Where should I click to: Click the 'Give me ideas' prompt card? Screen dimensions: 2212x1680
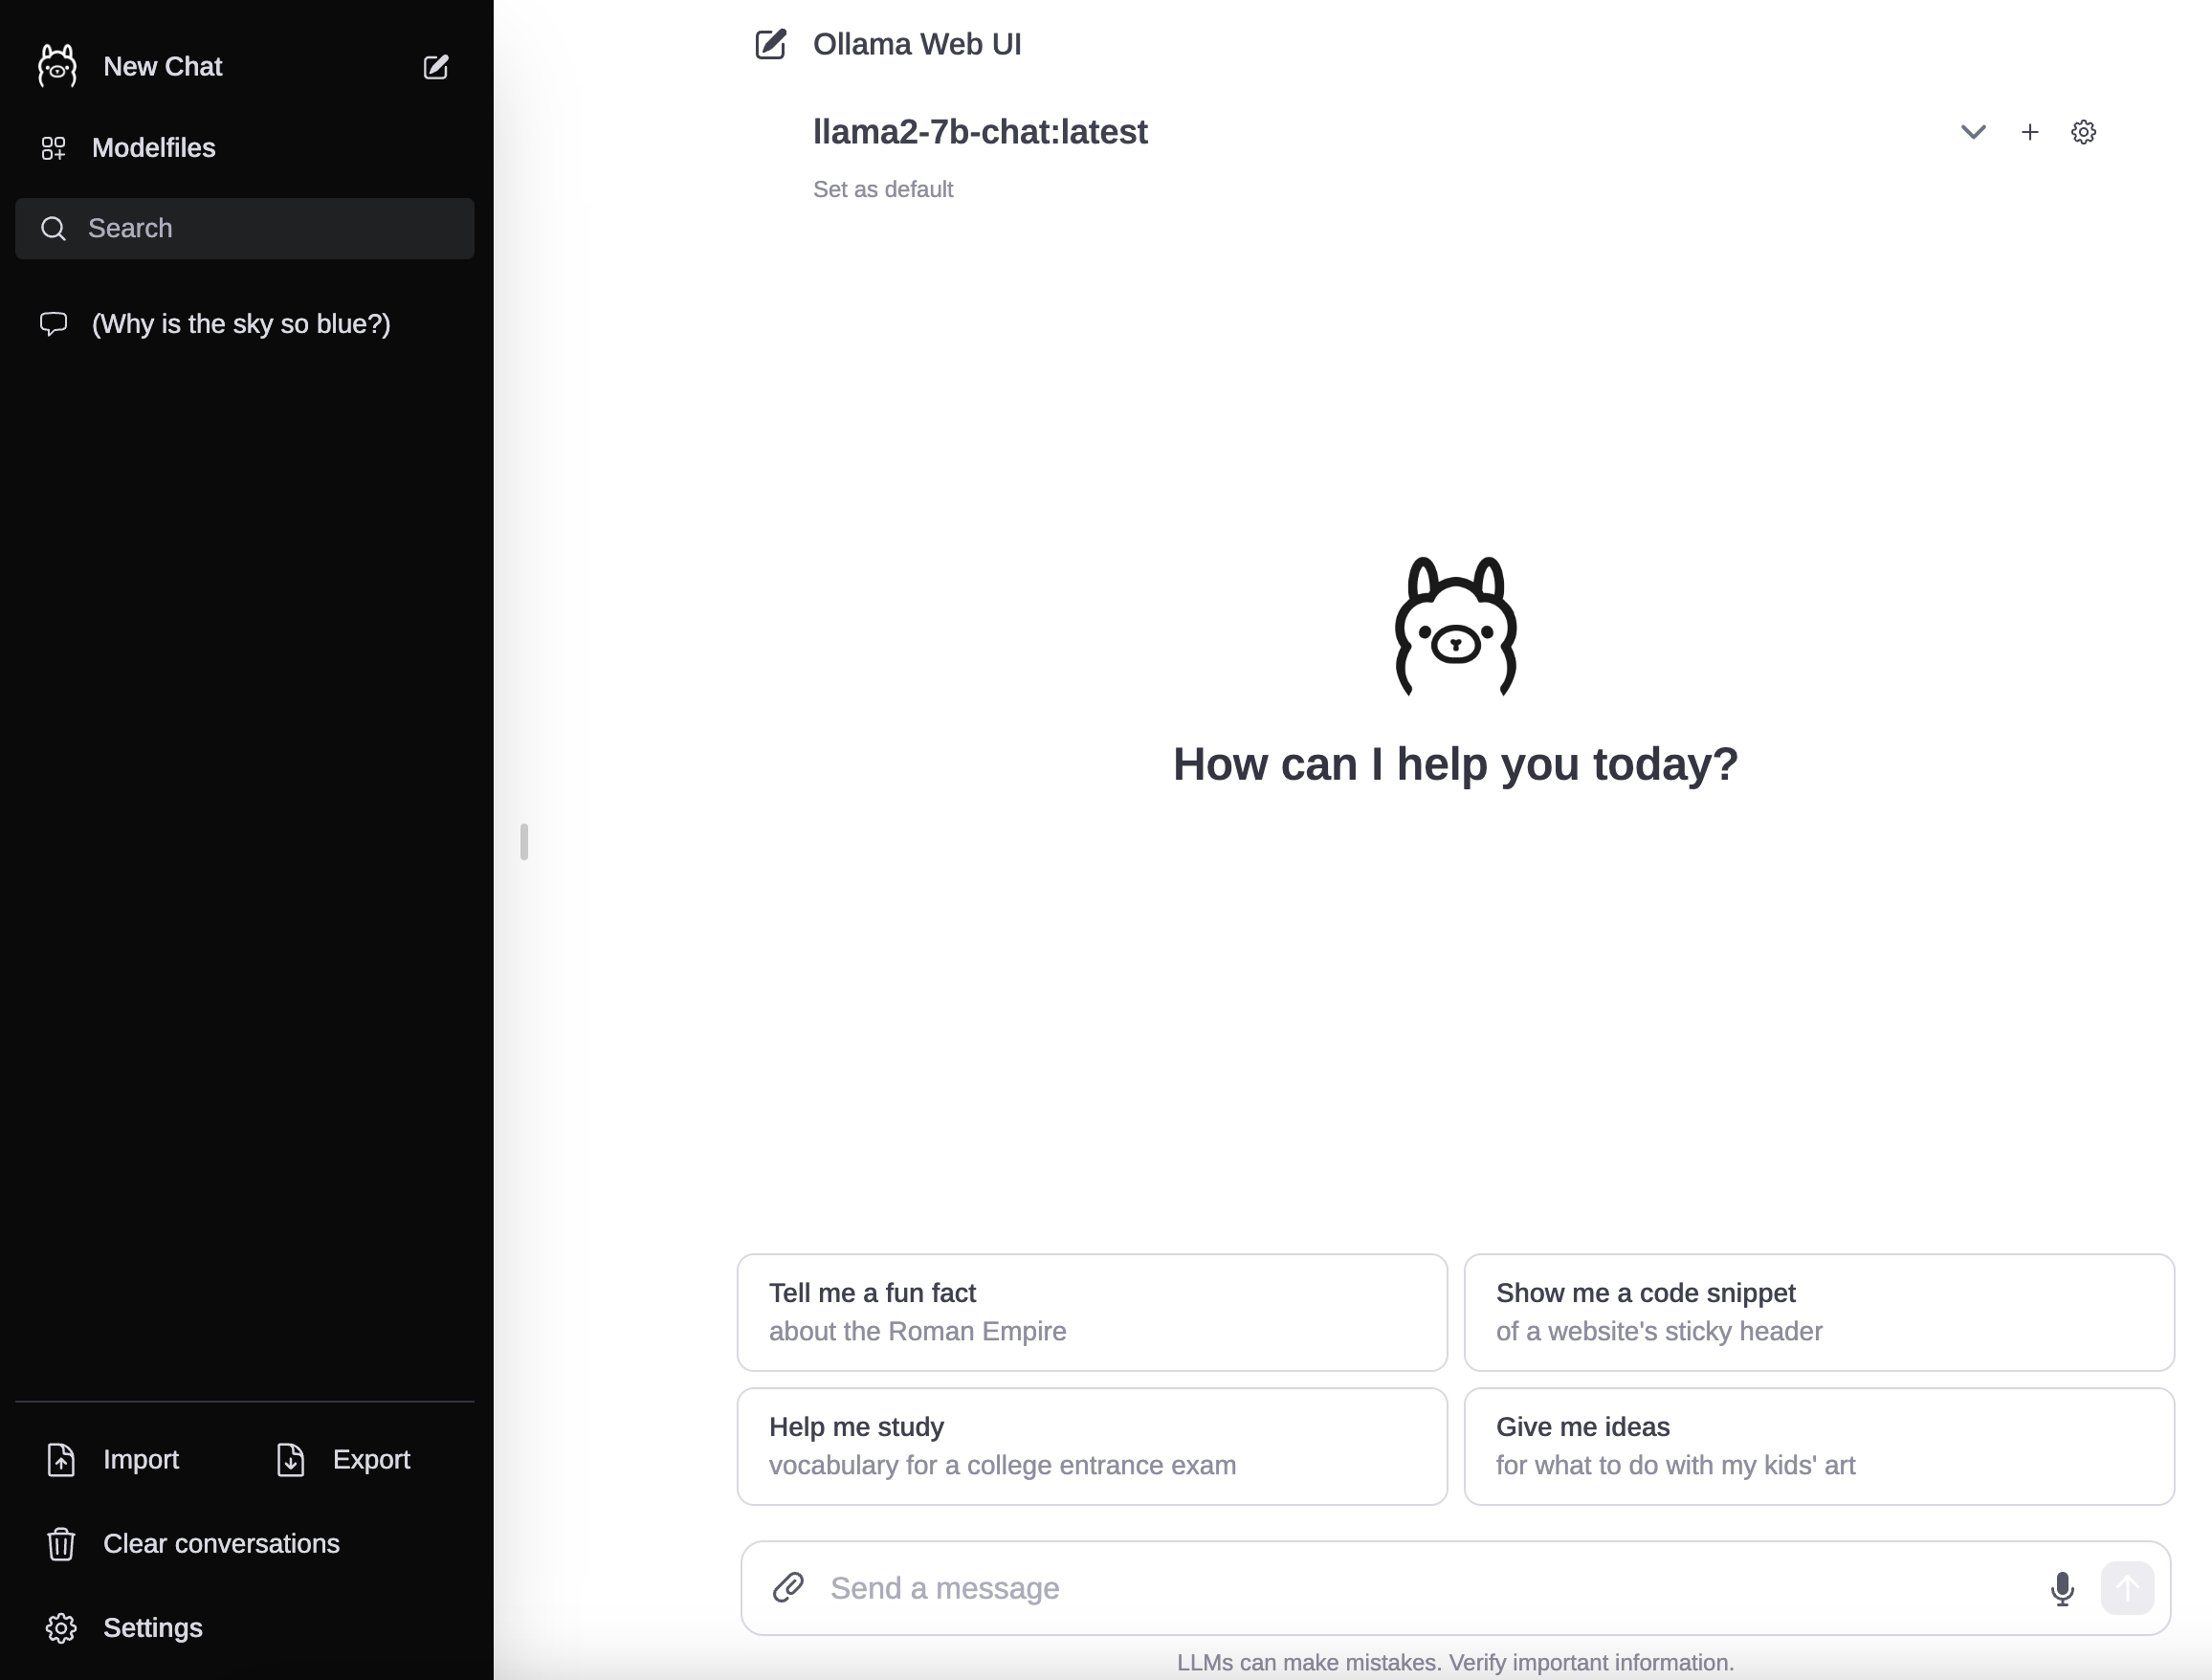1818,1446
